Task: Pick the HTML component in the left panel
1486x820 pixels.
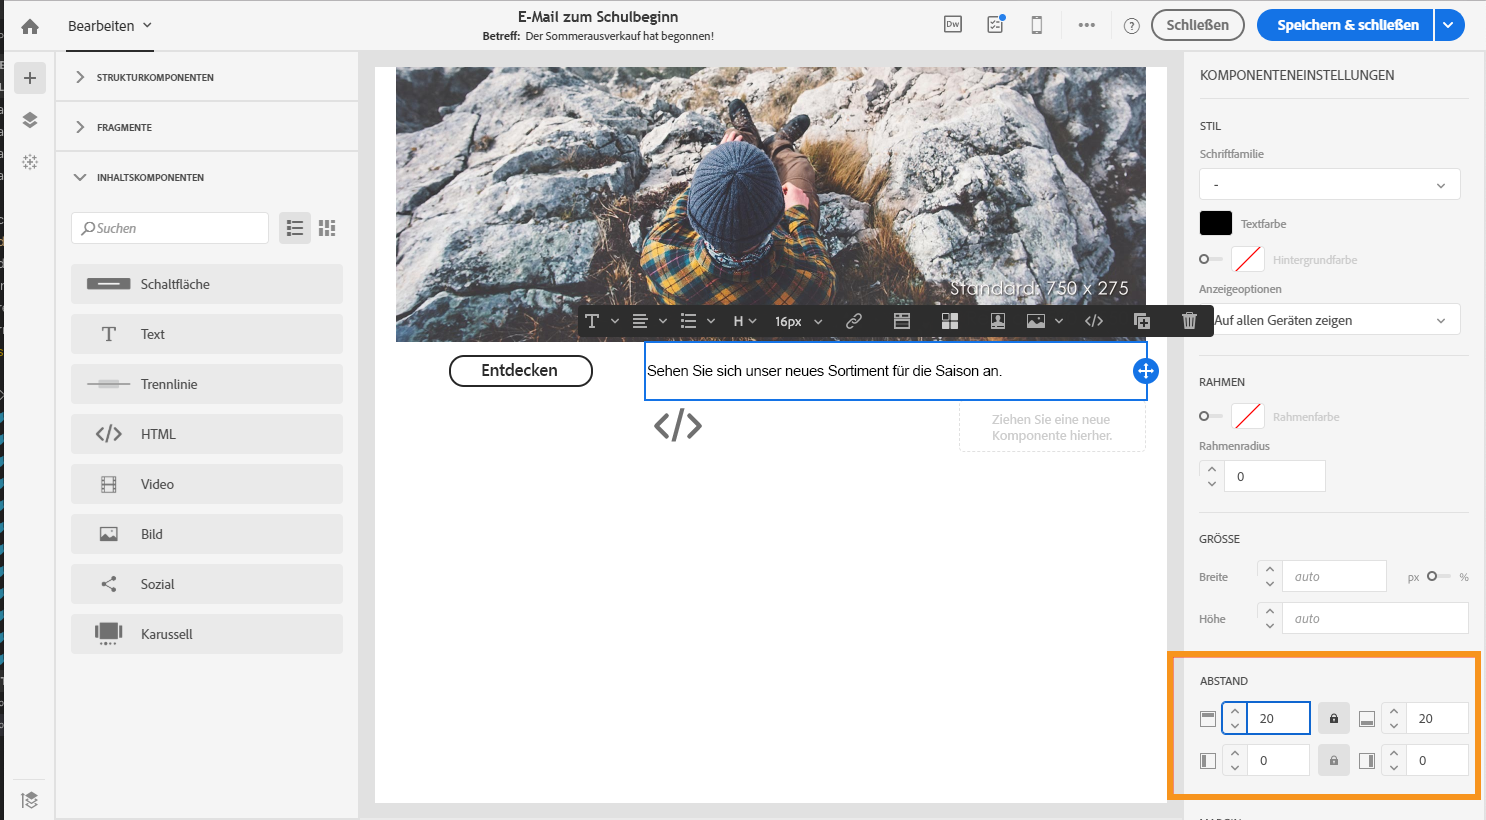Action: pyautogui.click(x=207, y=434)
